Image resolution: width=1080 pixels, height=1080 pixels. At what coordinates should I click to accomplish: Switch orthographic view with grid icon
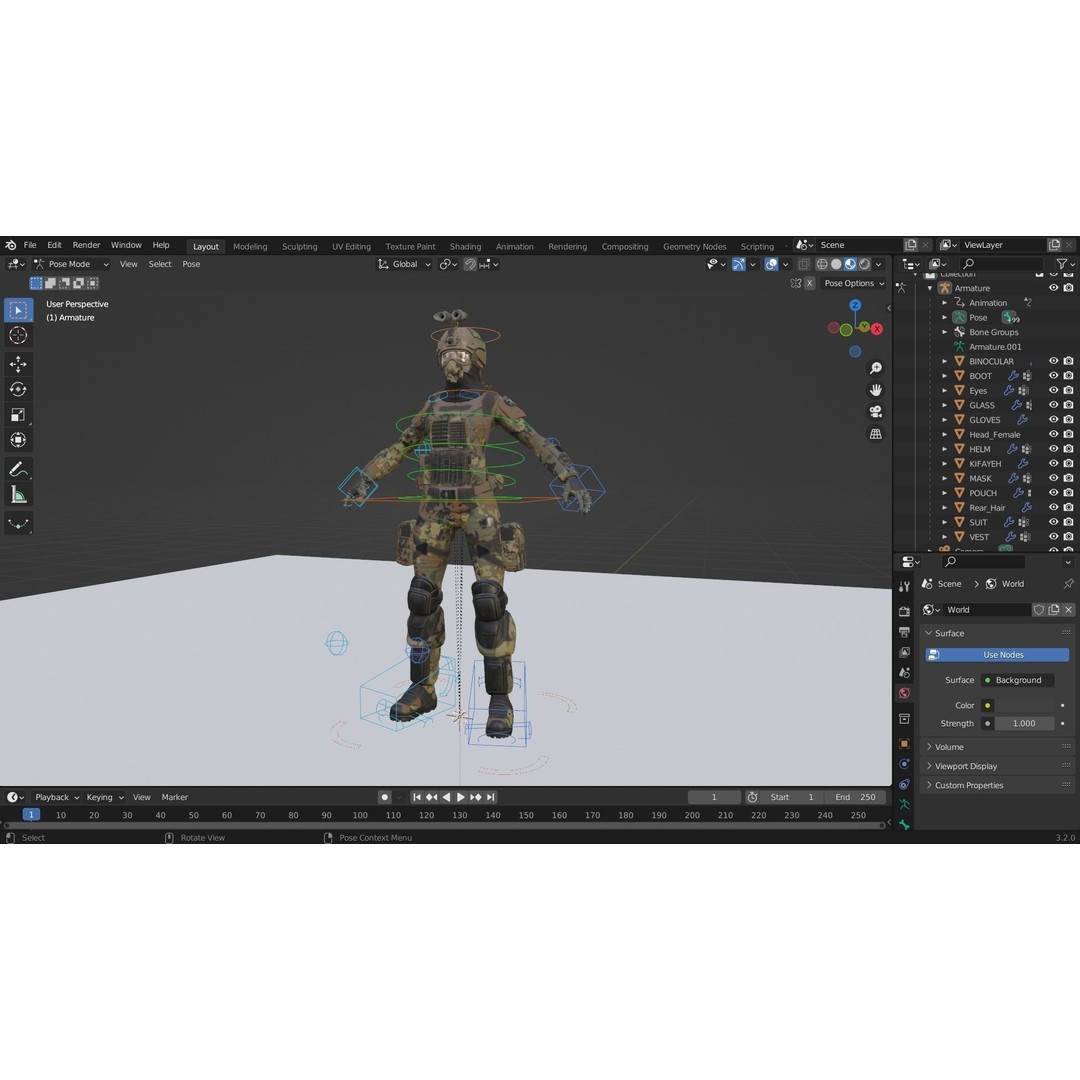[x=875, y=434]
